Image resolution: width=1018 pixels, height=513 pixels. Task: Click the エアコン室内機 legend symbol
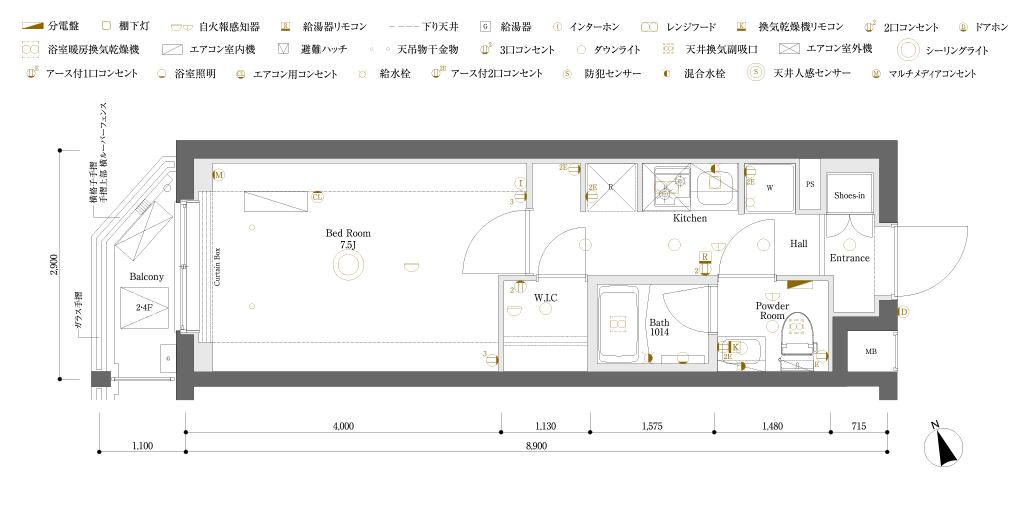coord(172,49)
